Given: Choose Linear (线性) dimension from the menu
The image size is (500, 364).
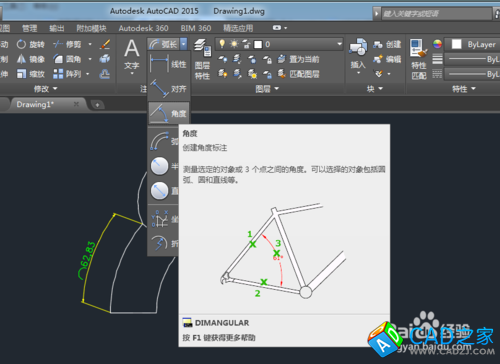Looking at the screenshot, I should [x=169, y=64].
